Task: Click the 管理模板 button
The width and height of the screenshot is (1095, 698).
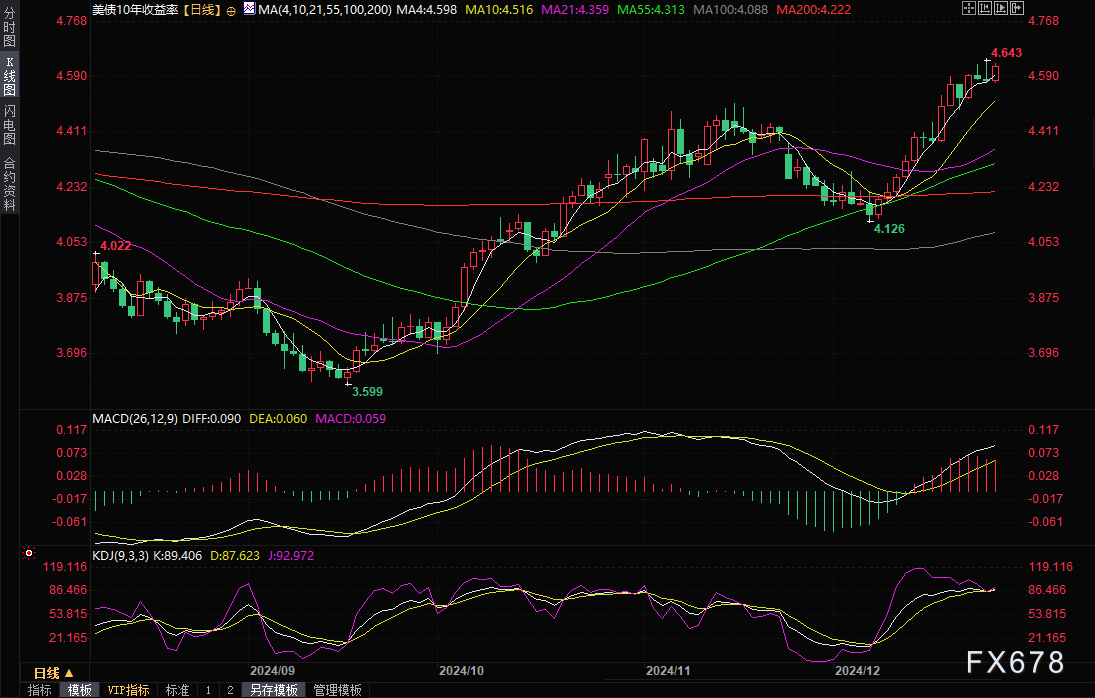Action: point(338,690)
